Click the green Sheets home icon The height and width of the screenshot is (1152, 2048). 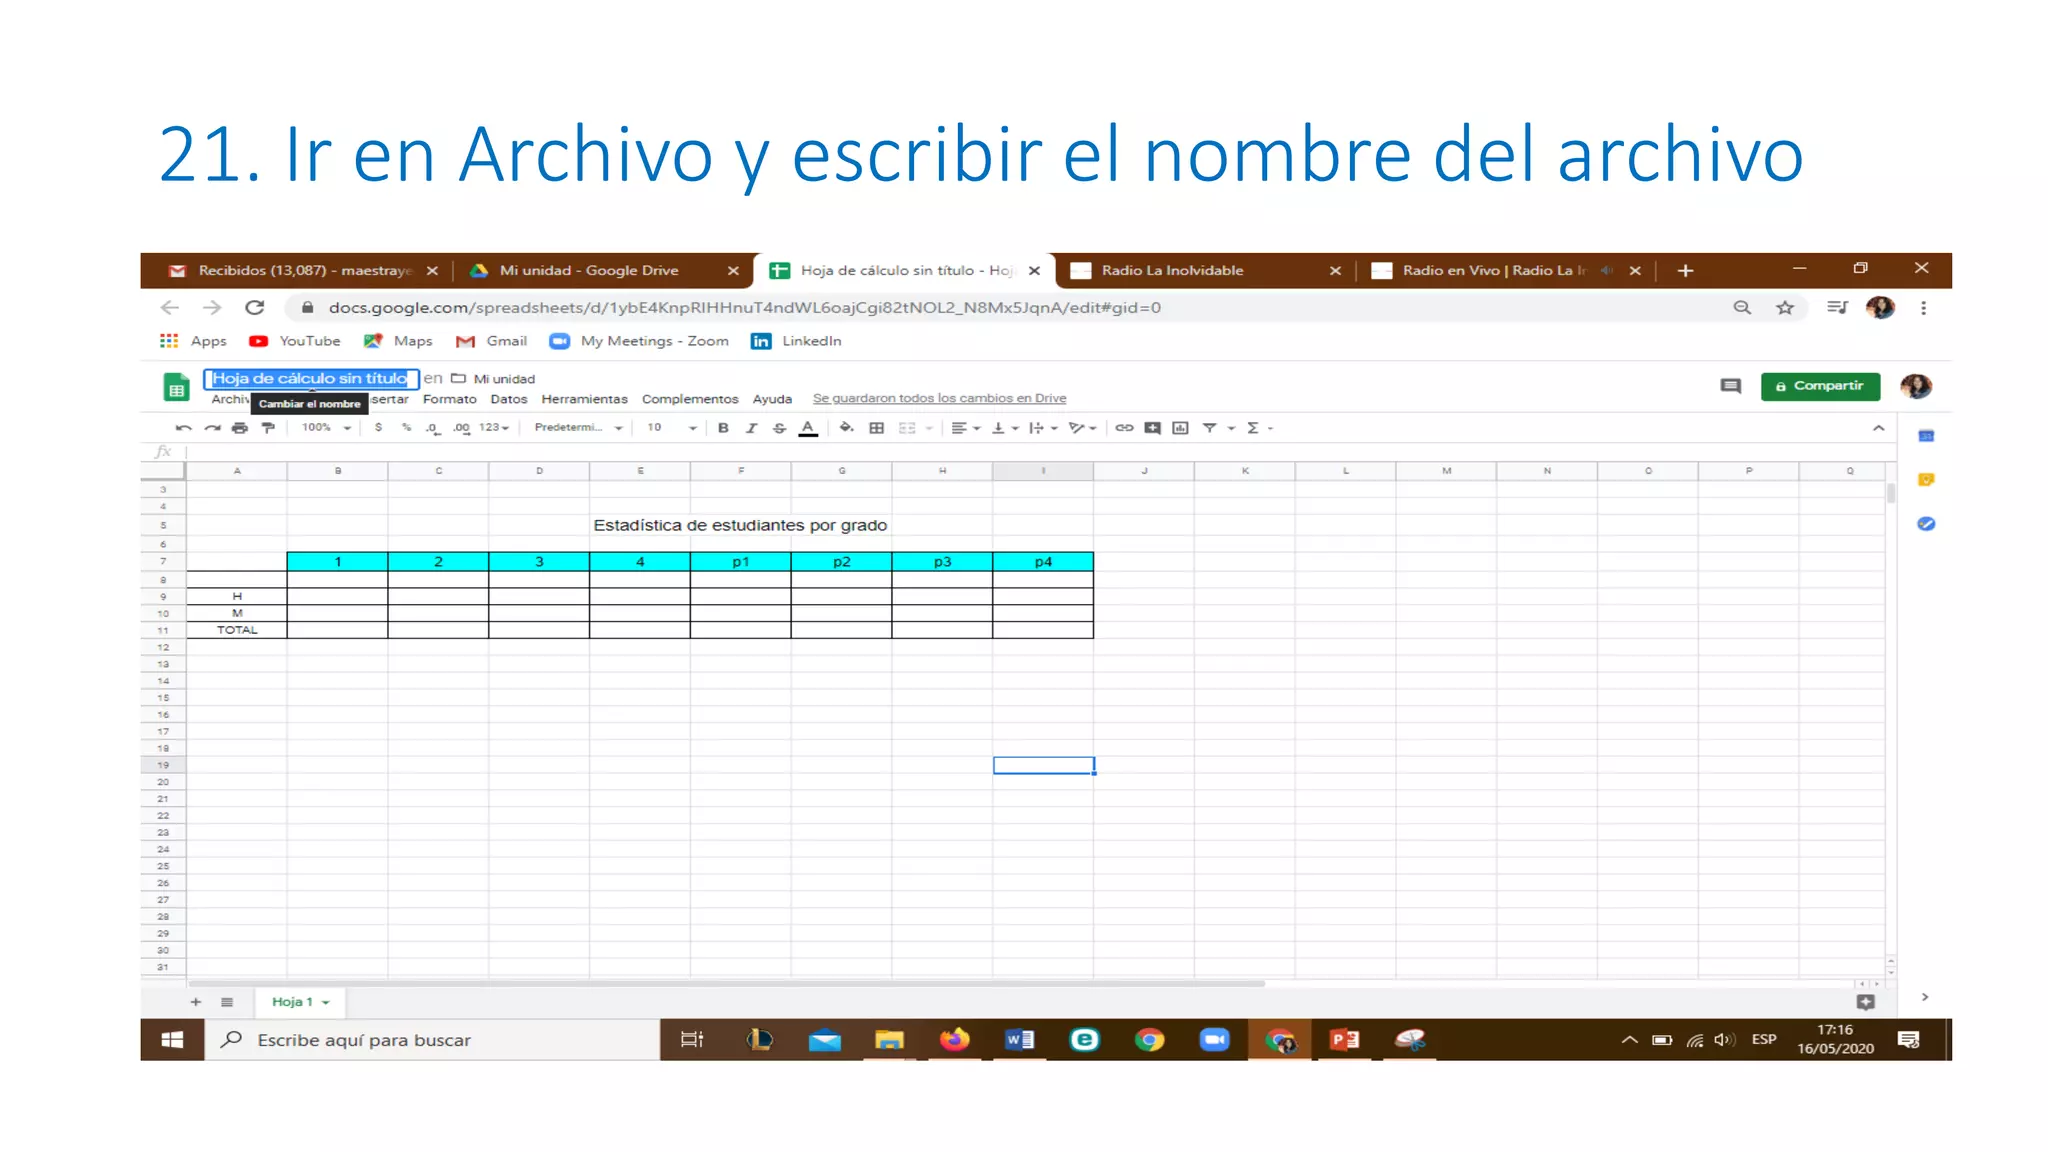click(176, 388)
